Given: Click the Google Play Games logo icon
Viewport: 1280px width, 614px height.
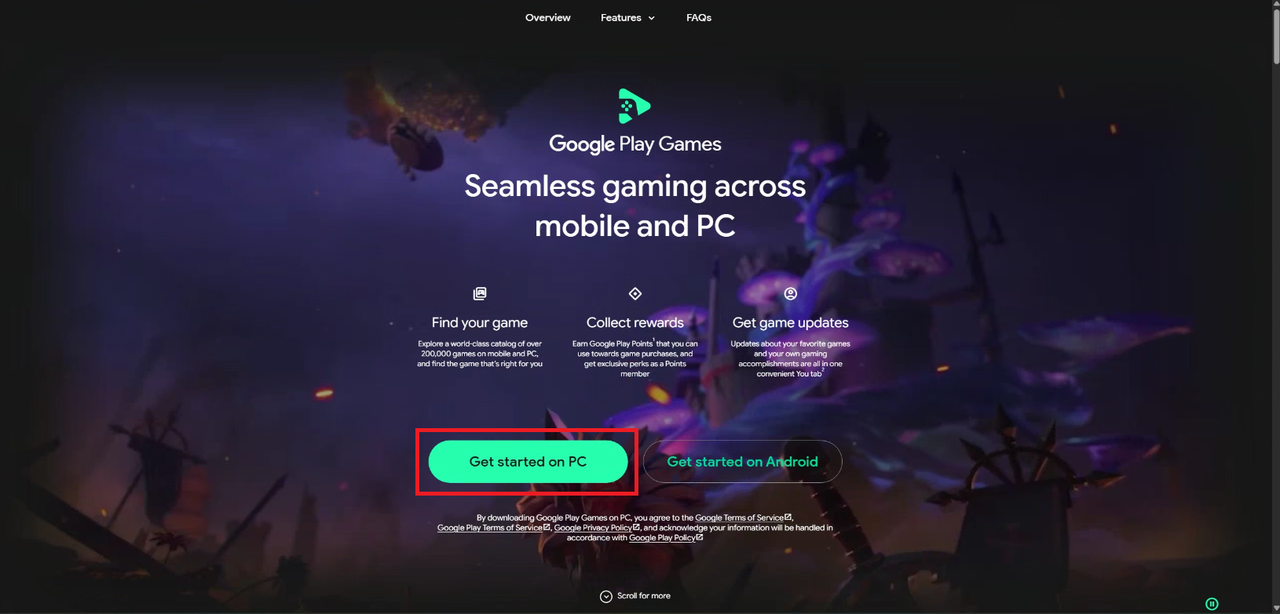Looking at the screenshot, I should point(634,106).
